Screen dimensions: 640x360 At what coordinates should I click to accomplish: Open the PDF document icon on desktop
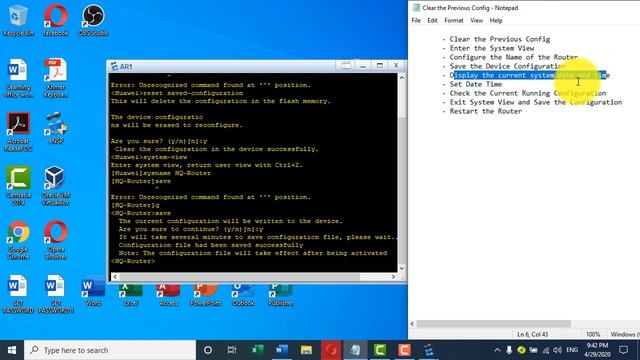tap(56, 78)
